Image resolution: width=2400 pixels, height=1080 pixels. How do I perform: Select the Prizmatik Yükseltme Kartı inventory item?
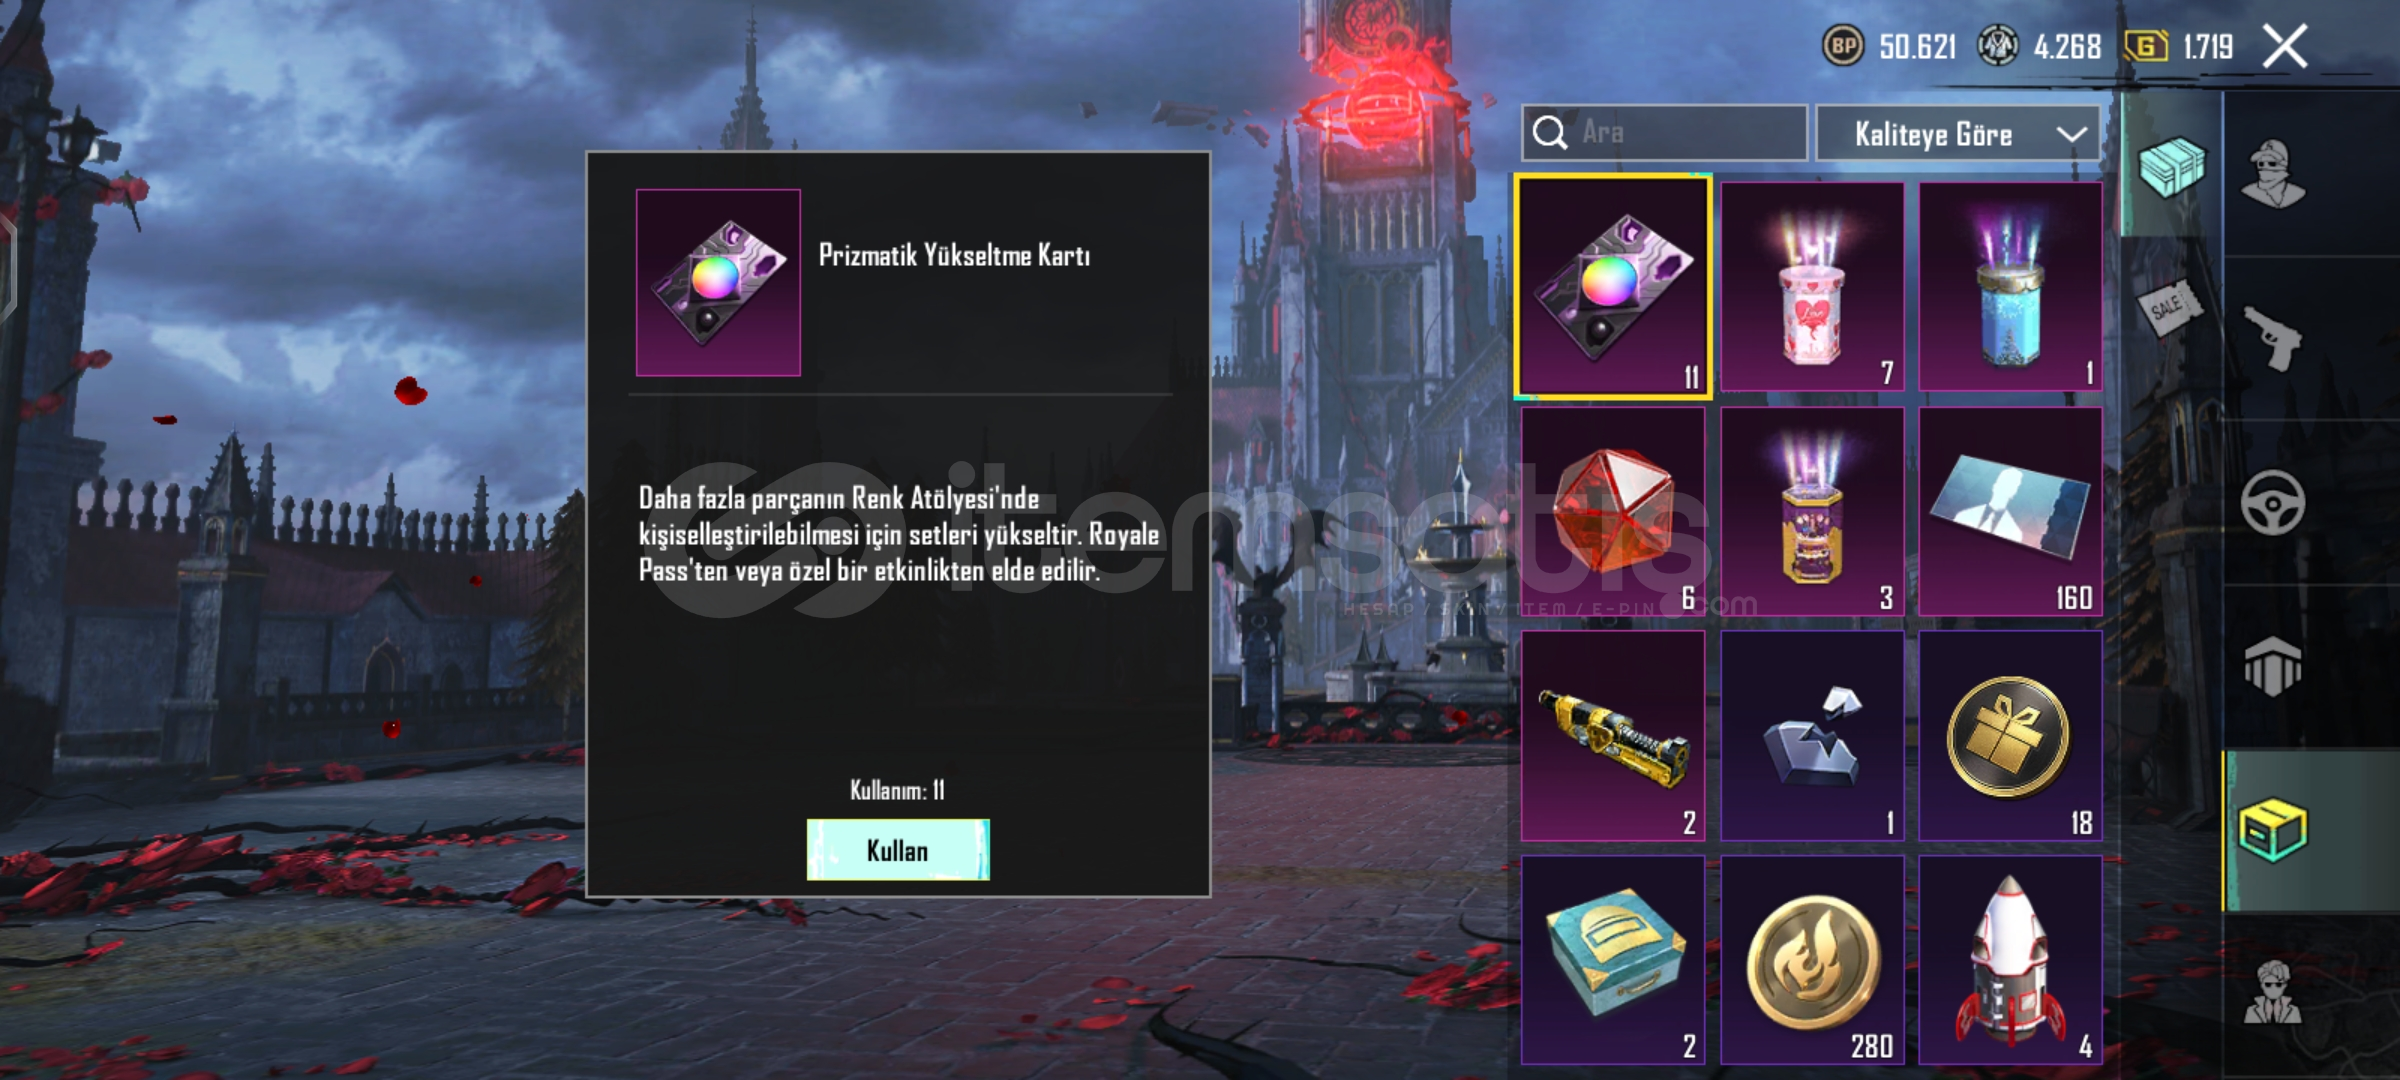tap(1612, 287)
